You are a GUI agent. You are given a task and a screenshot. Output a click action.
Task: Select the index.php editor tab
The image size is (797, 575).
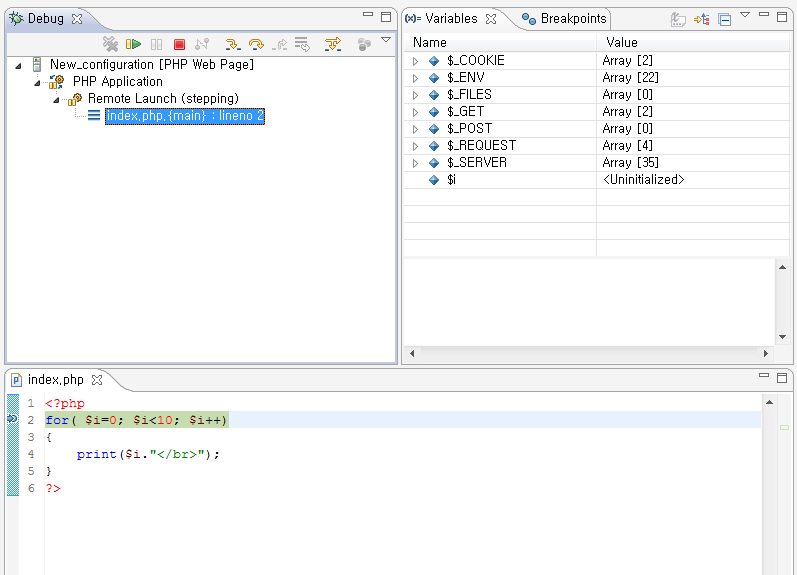55,380
